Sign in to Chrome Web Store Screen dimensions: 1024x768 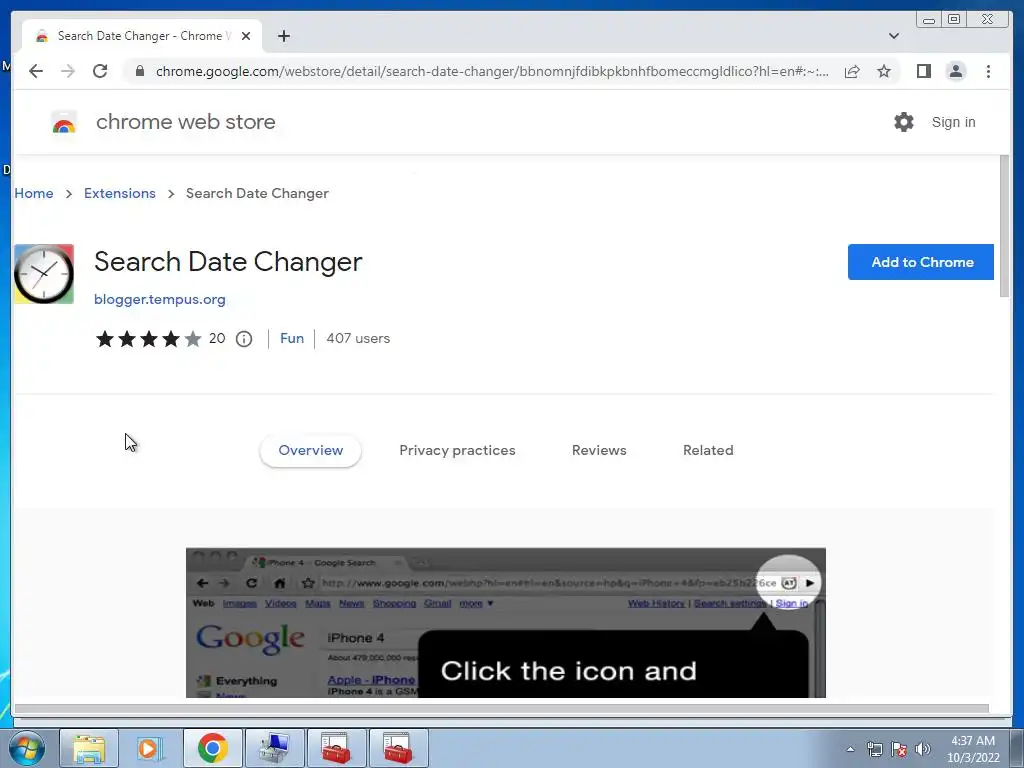[953, 122]
